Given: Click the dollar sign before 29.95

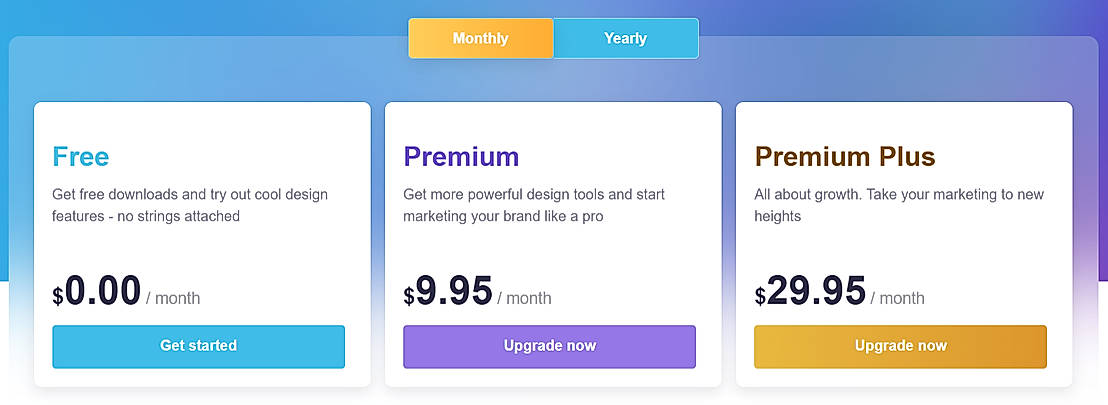Looking at the screenshot, I should click(x=760, y=296).
